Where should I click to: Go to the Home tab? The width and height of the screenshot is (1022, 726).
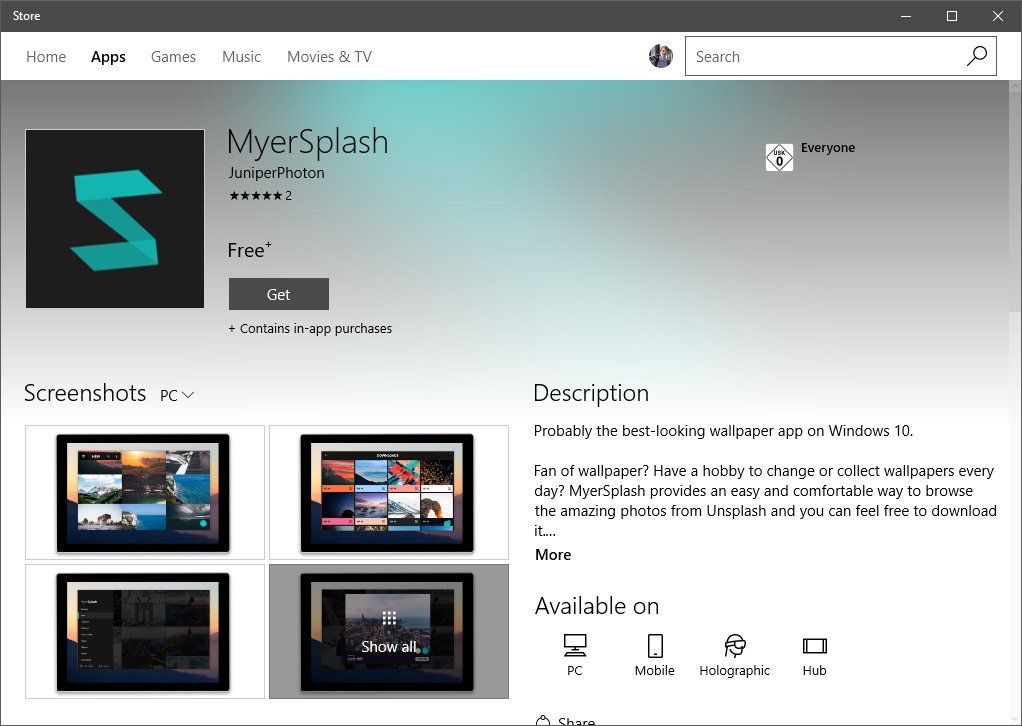(x=46, y=57)
